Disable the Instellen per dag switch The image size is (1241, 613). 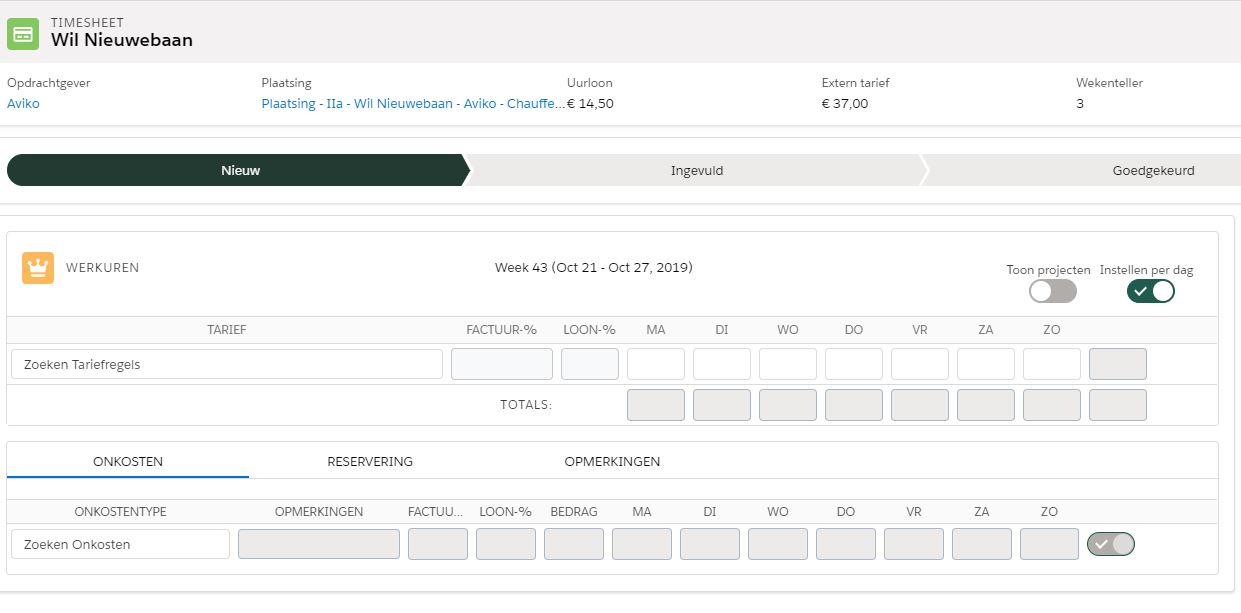click(1151, 291)
